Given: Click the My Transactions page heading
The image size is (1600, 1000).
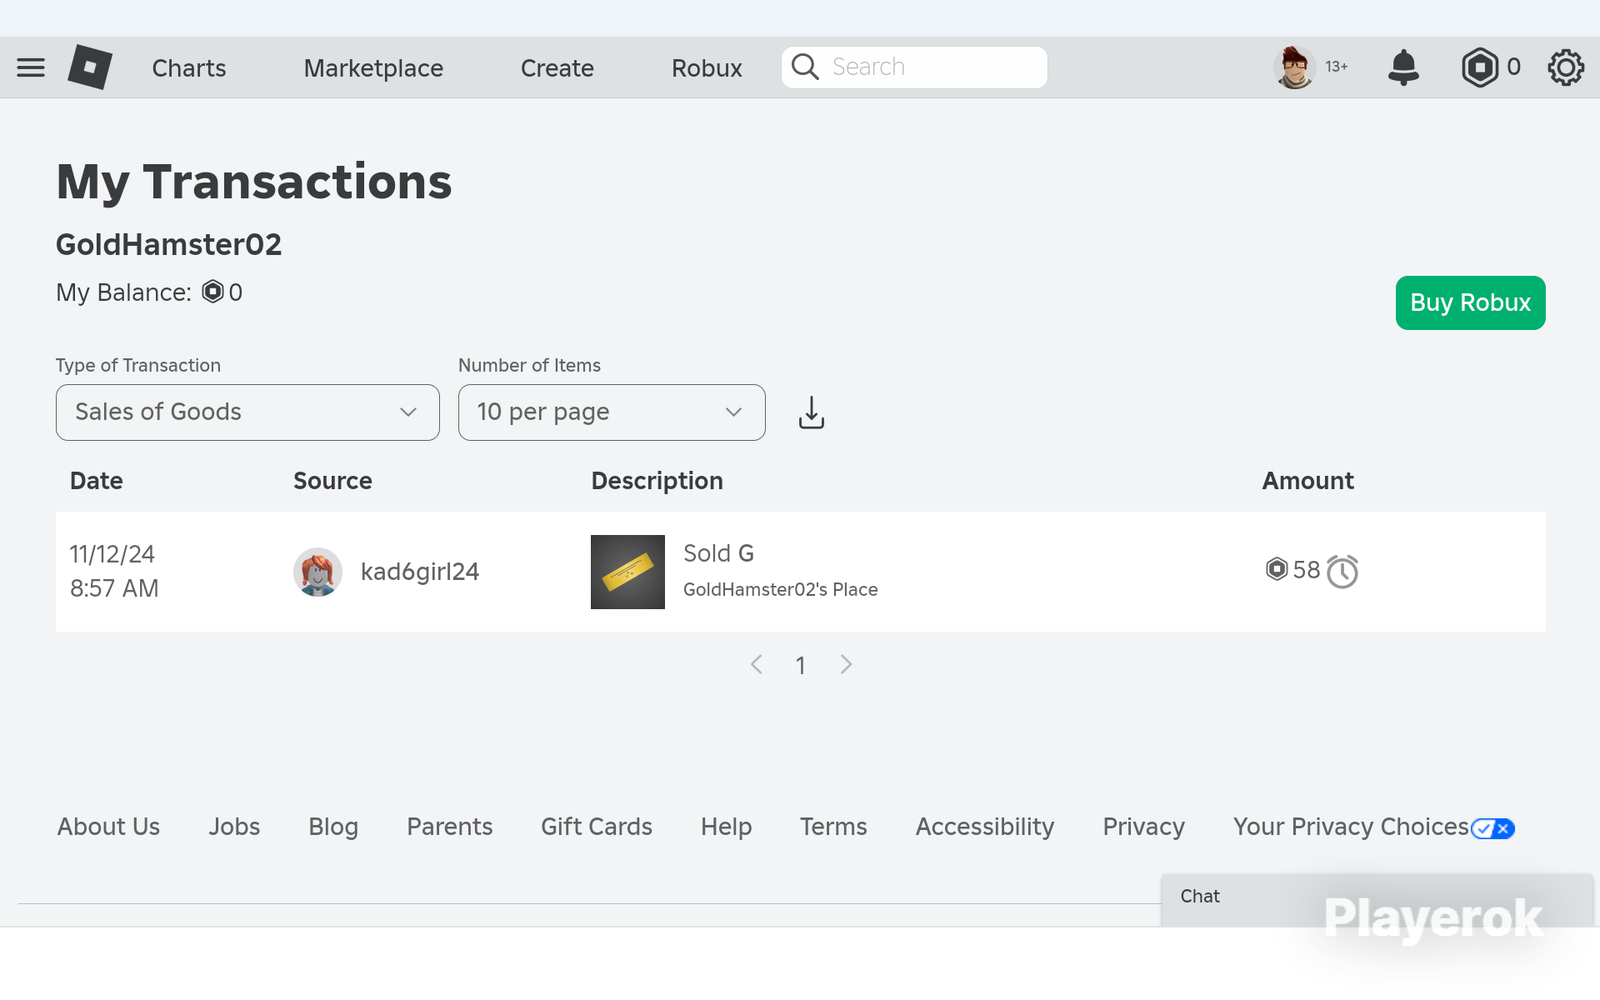Looking at the screenshot, I should pos(254,183).
